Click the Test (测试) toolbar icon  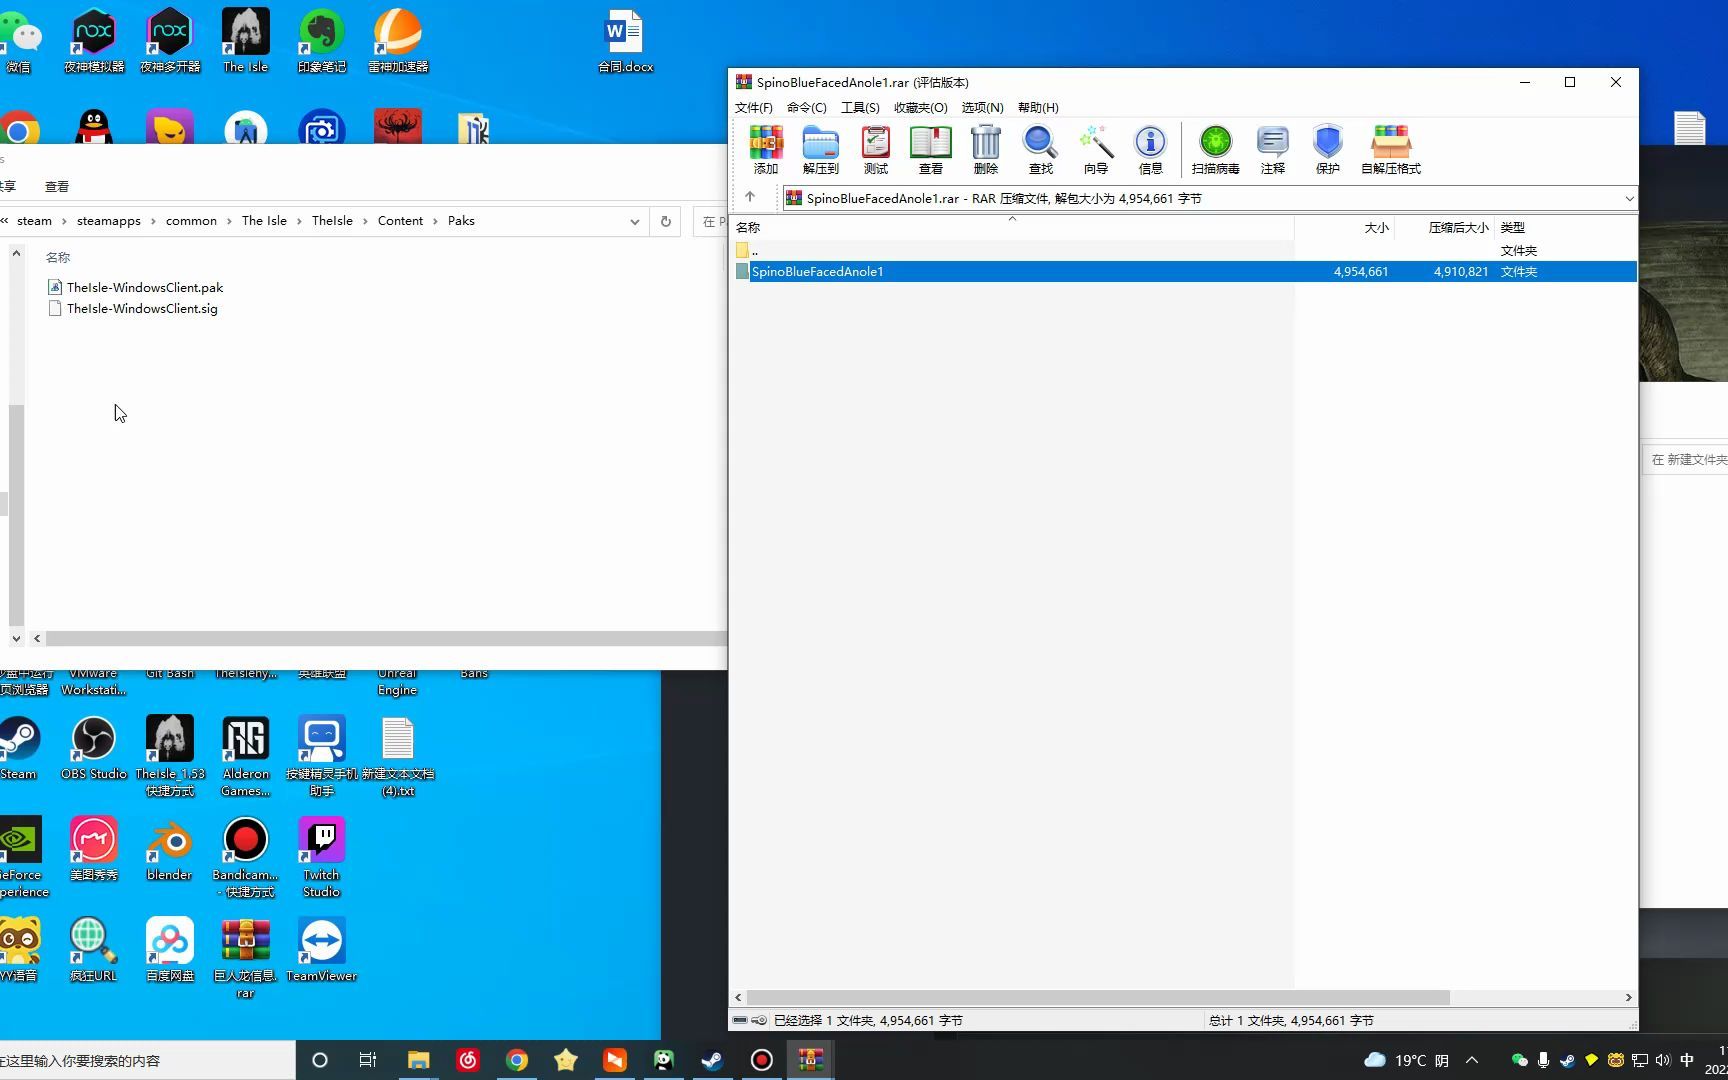[876, 150]
